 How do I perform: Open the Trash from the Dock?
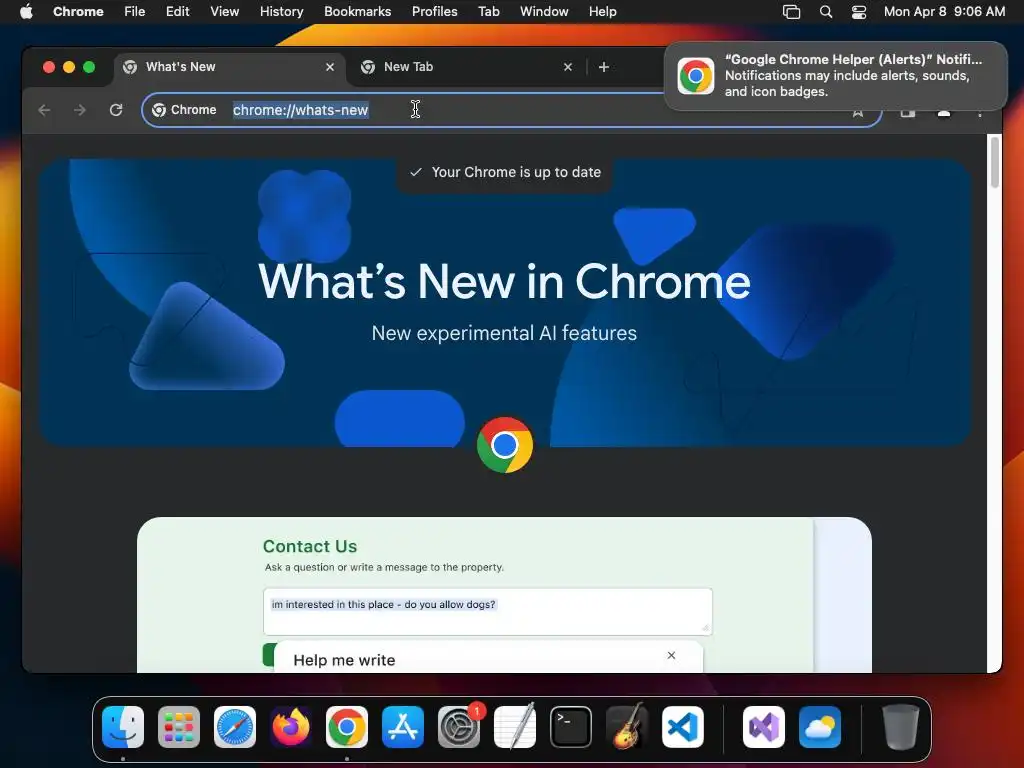coord(901,727)
